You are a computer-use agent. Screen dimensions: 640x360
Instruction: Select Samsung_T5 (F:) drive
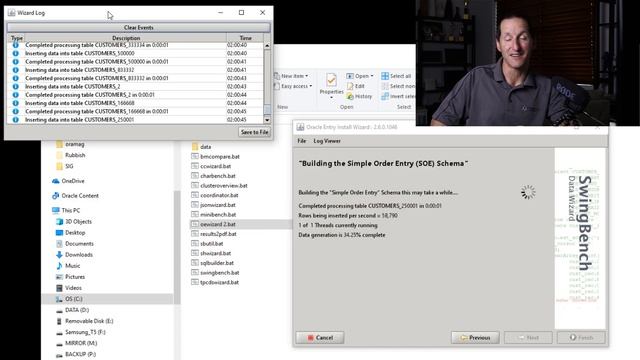[81, 332]
